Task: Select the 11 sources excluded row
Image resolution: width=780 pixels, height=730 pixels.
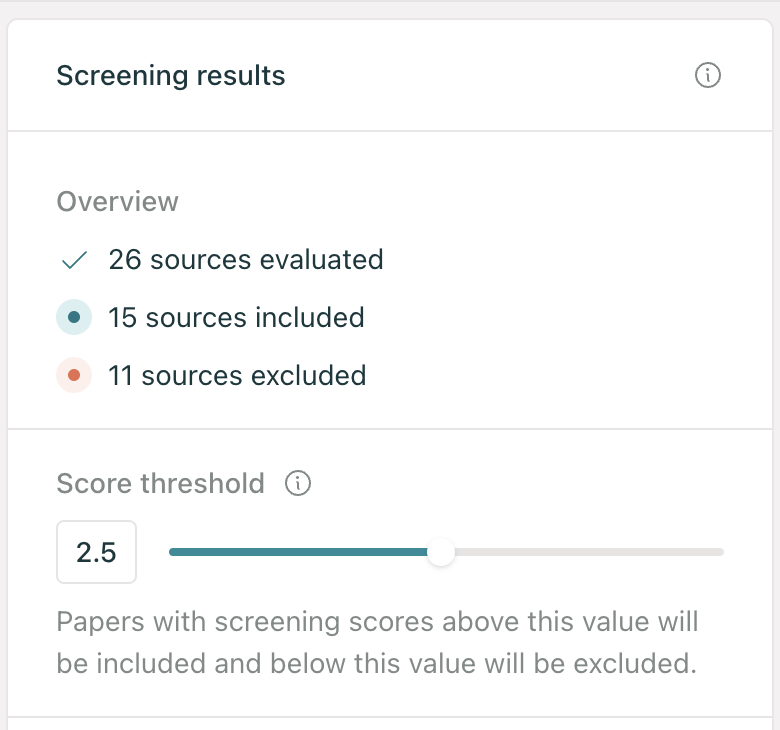Action: [x=211, y=375]
